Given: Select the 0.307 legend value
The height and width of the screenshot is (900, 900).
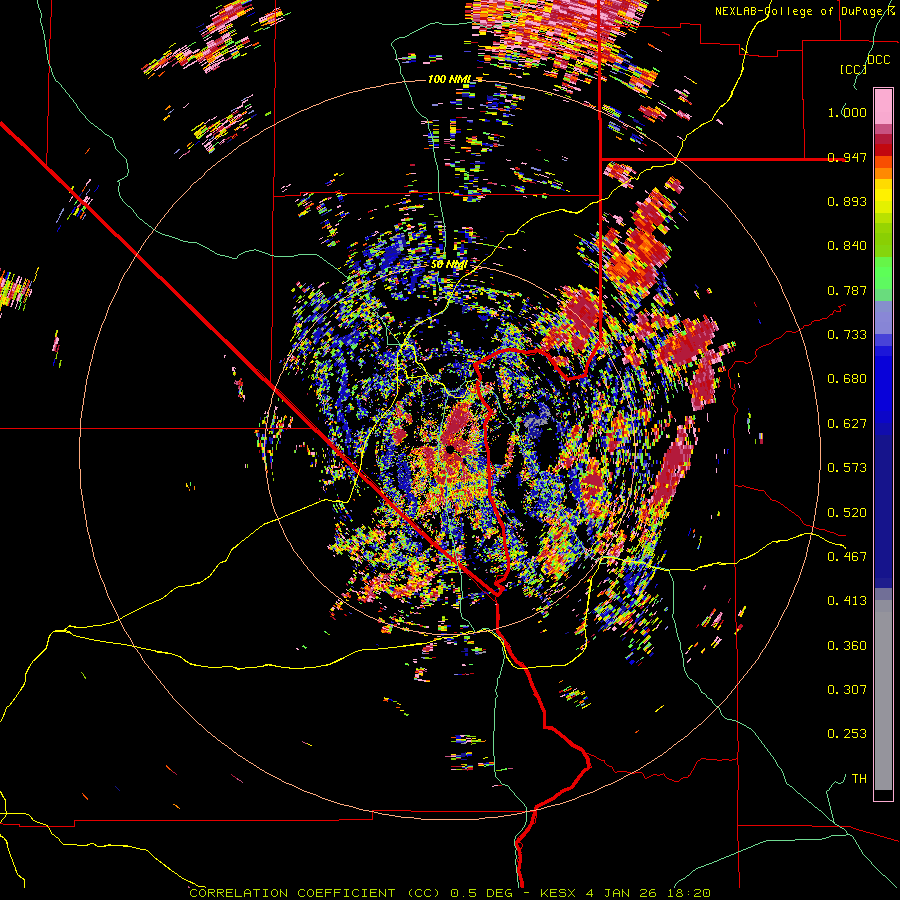Looking at the screenshot, I should coord(847,690).
